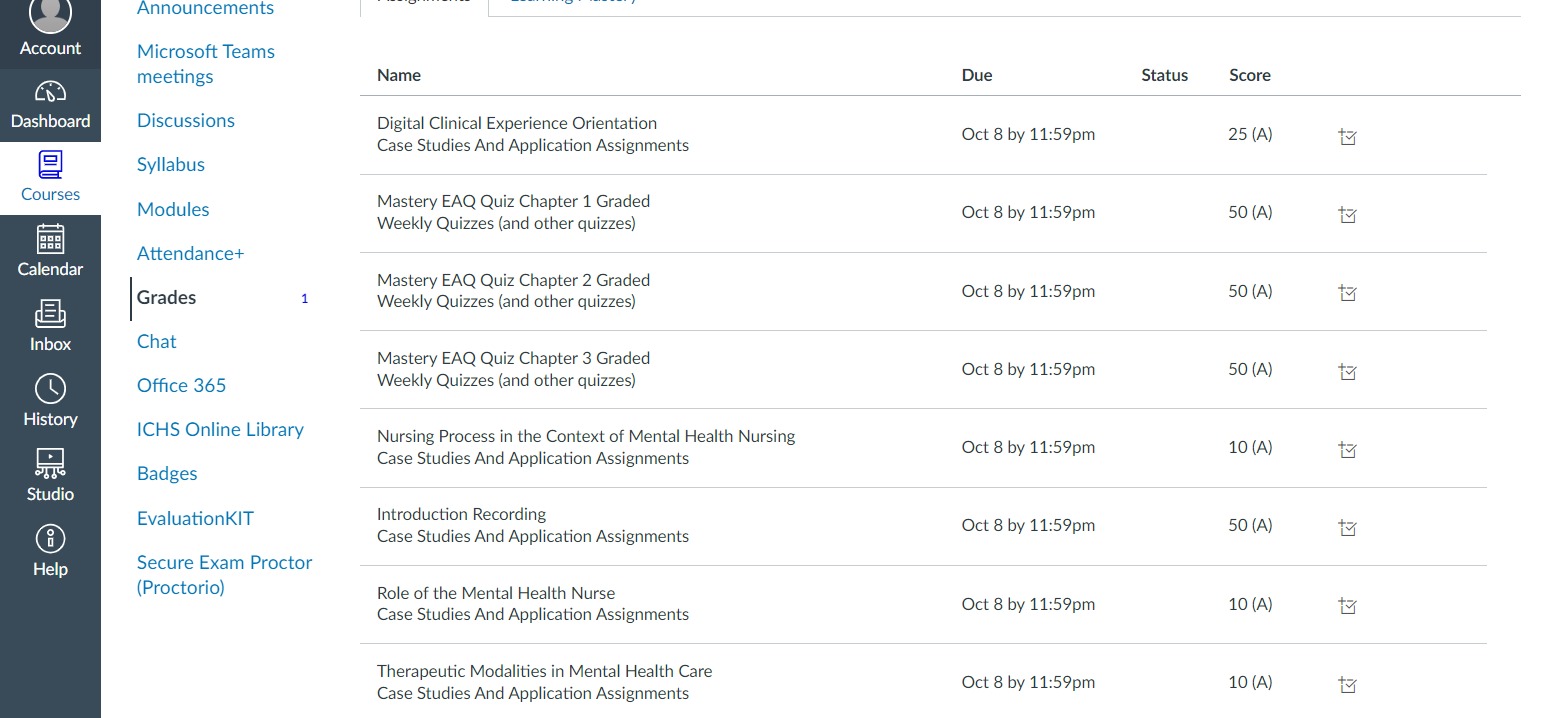Image resolution: width=1564 pixels, height=718 pixels.
Task: Open the Discussions course menu link
Action: (x=186, y=120)
